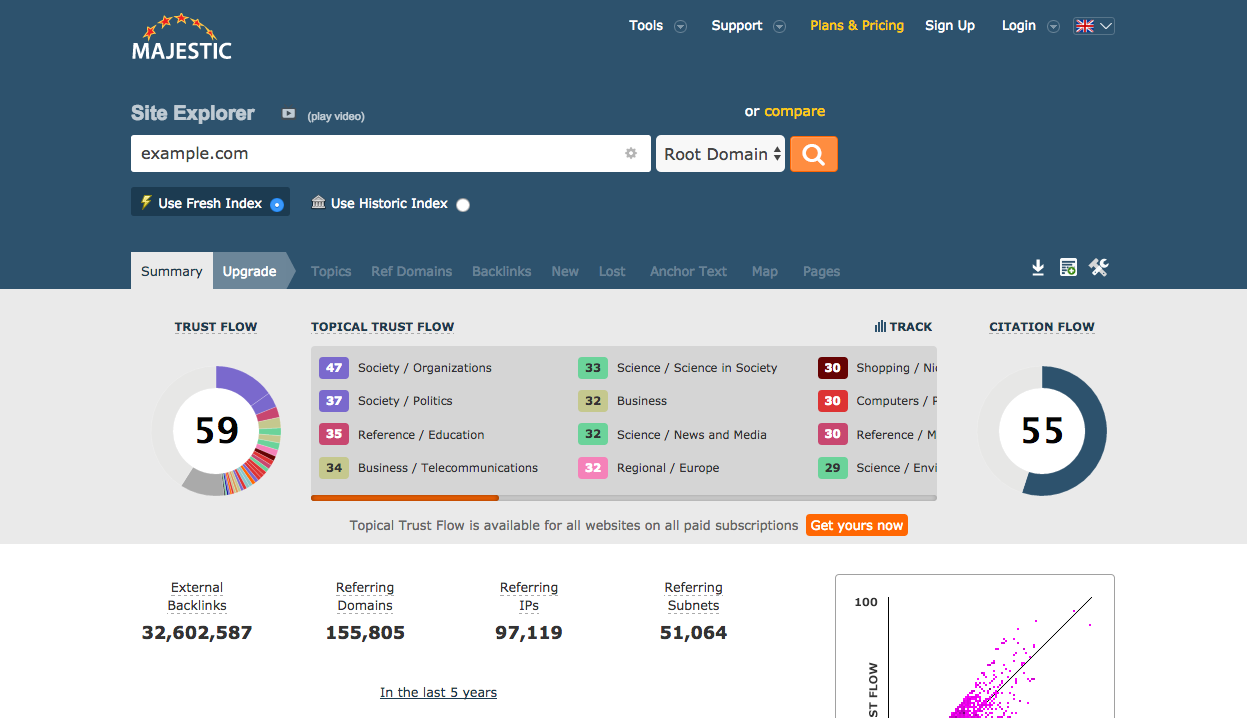Open the Plans & Pricing link

click(856, 26)
